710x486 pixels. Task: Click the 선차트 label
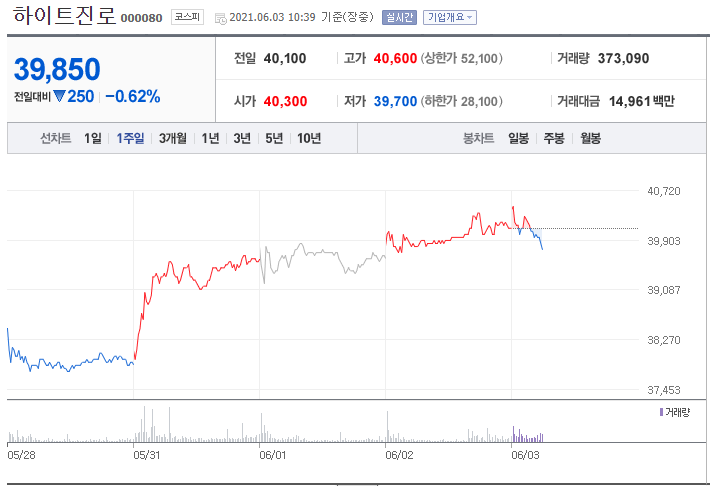click(x=56, y=138)
